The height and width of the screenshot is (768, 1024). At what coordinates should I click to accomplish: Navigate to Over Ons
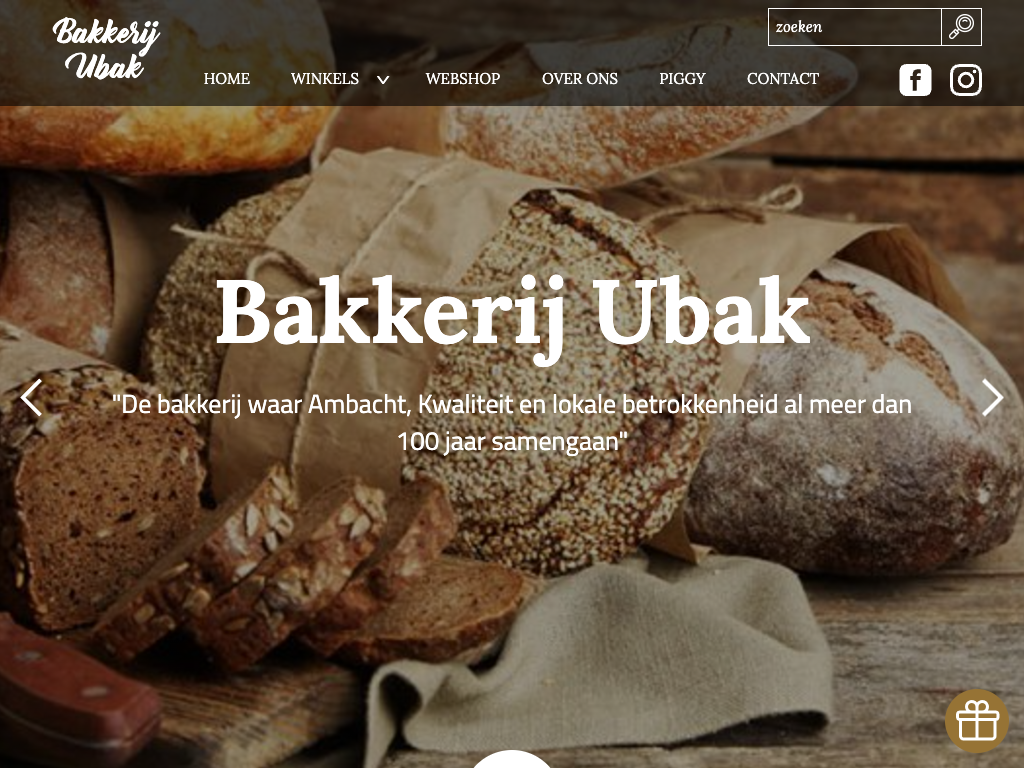(x=579, y=78)
